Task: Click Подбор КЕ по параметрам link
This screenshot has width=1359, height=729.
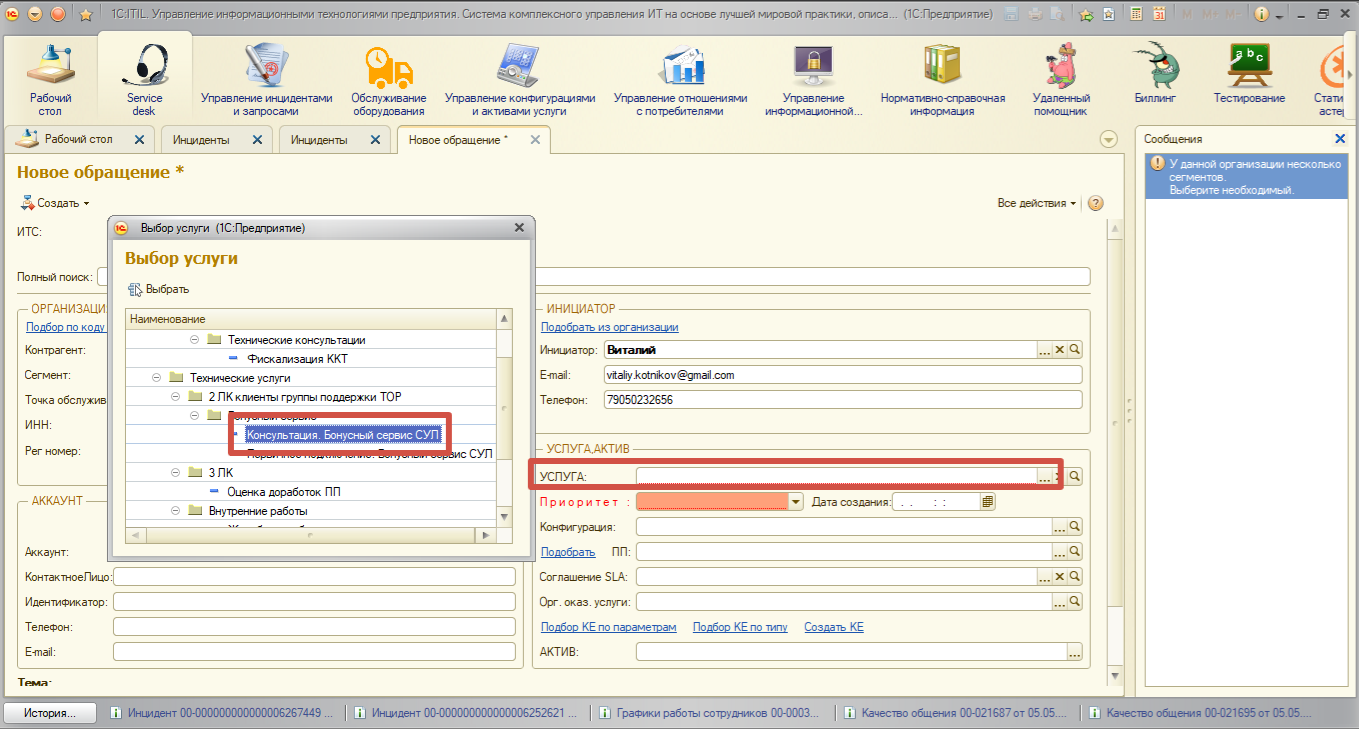Action: [609, 627]
